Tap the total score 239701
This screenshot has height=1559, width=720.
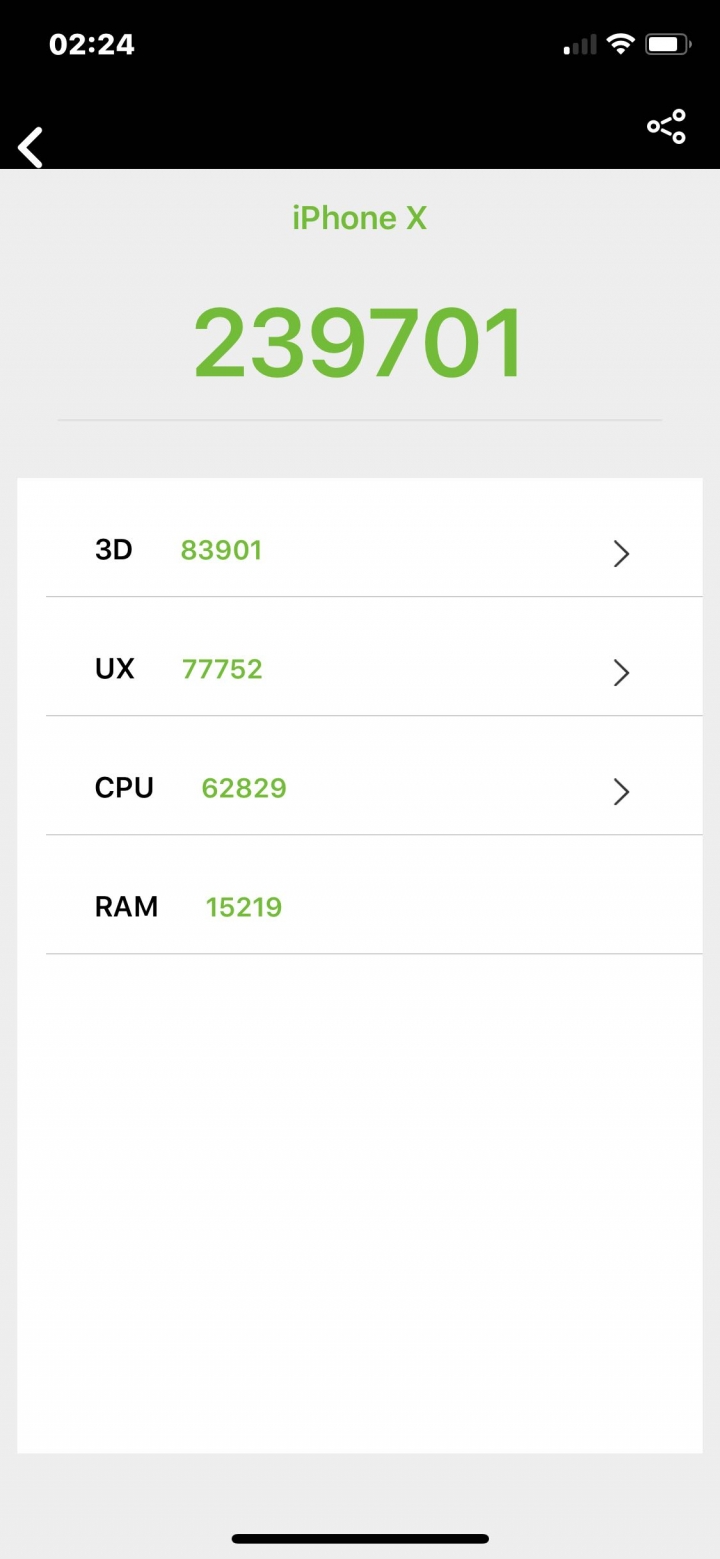(359, 343)
